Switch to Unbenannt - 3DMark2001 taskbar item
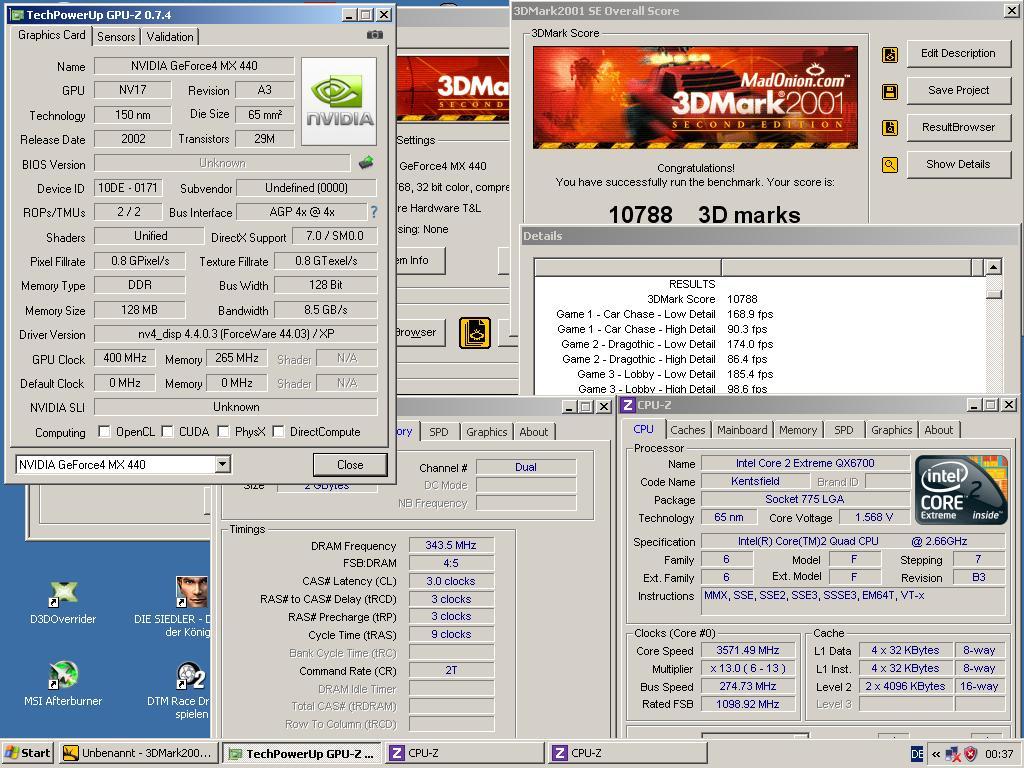The image size is (1024, 768). click(138, 753)
